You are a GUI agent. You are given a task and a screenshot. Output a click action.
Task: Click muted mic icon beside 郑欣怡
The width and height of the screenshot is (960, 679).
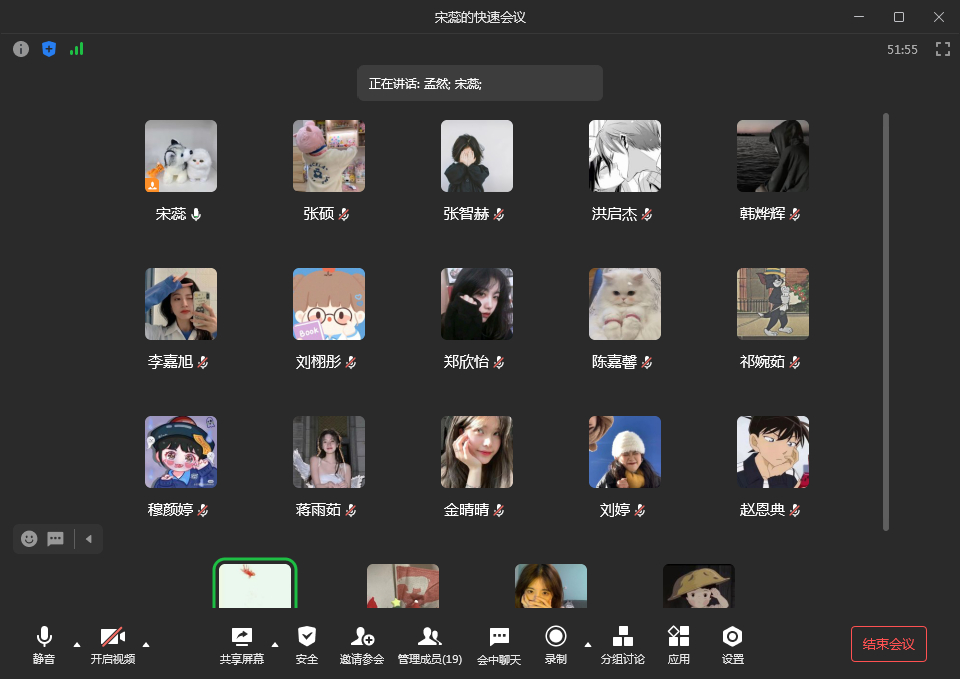499,362
